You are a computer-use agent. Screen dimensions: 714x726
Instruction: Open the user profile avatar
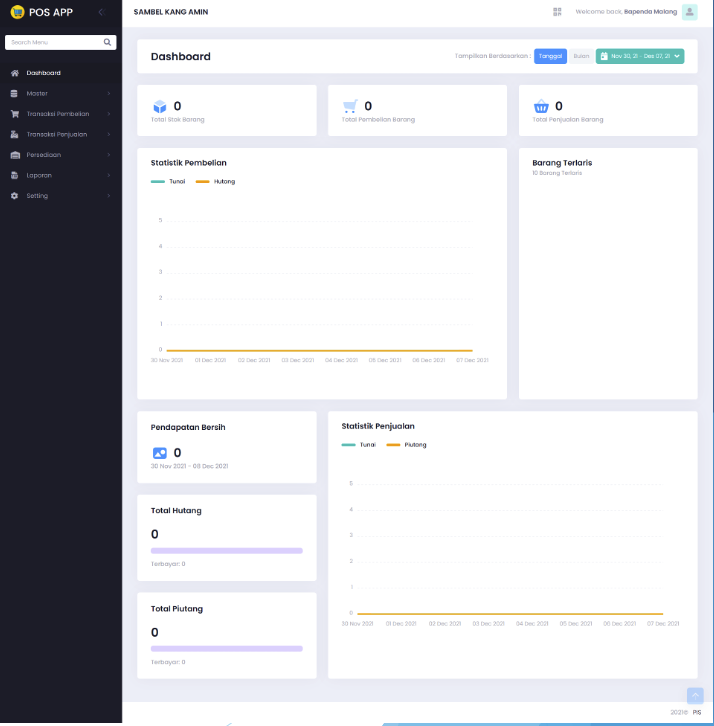point(689,12)
